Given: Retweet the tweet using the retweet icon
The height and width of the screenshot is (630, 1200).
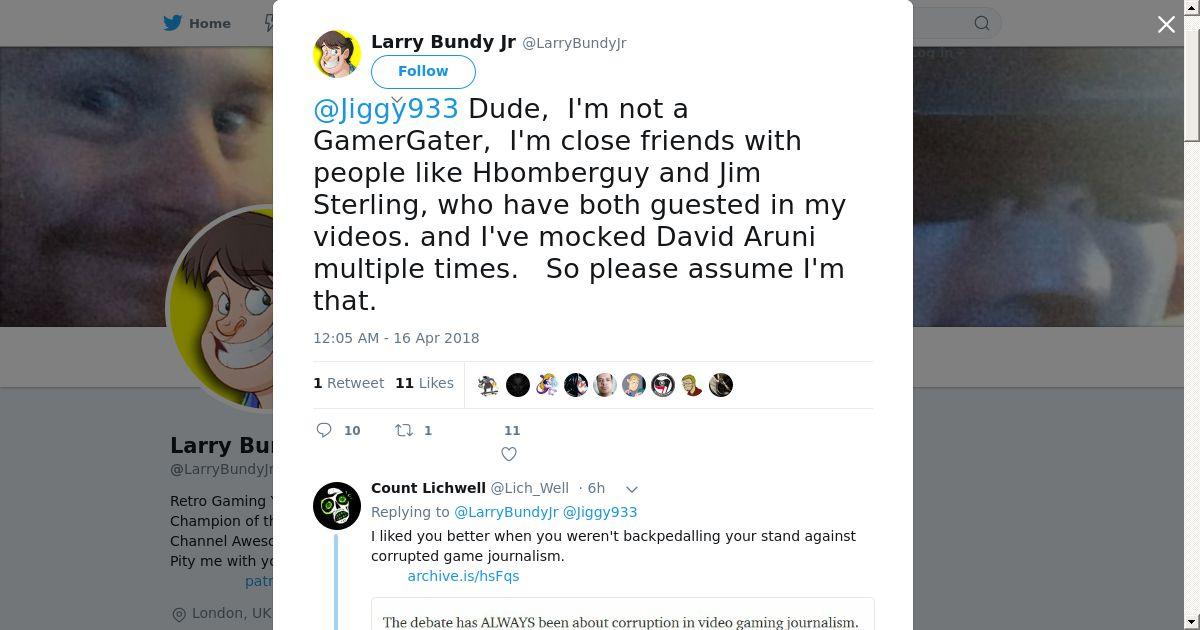Looking at the screenshot, I should click(404, 430).
